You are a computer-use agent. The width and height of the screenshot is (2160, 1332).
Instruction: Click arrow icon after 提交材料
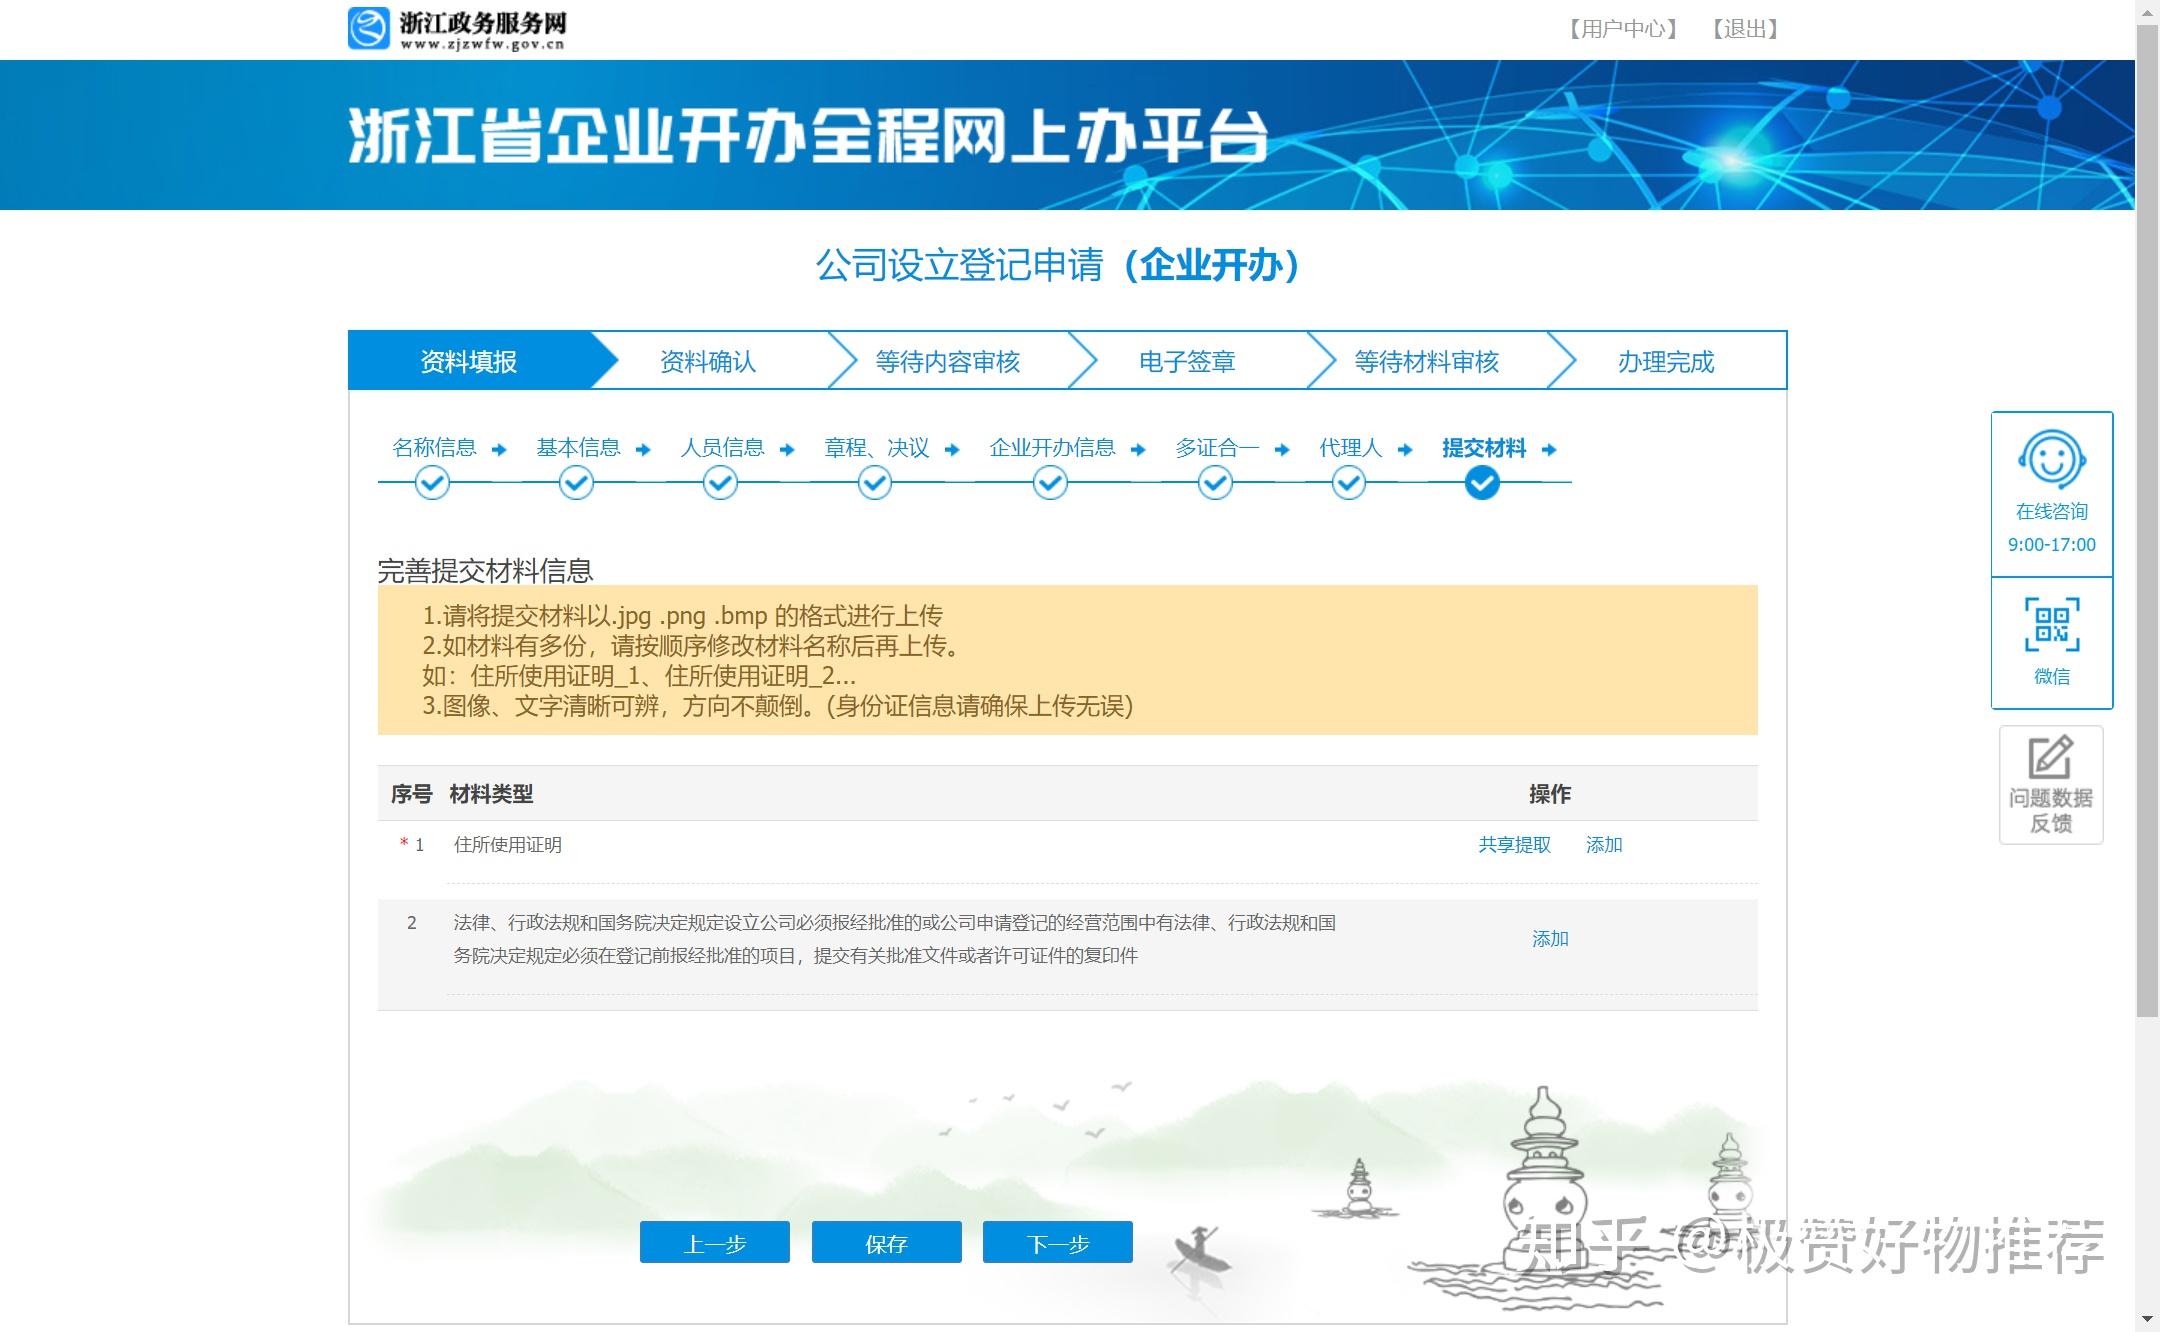tap(1549, 450)
